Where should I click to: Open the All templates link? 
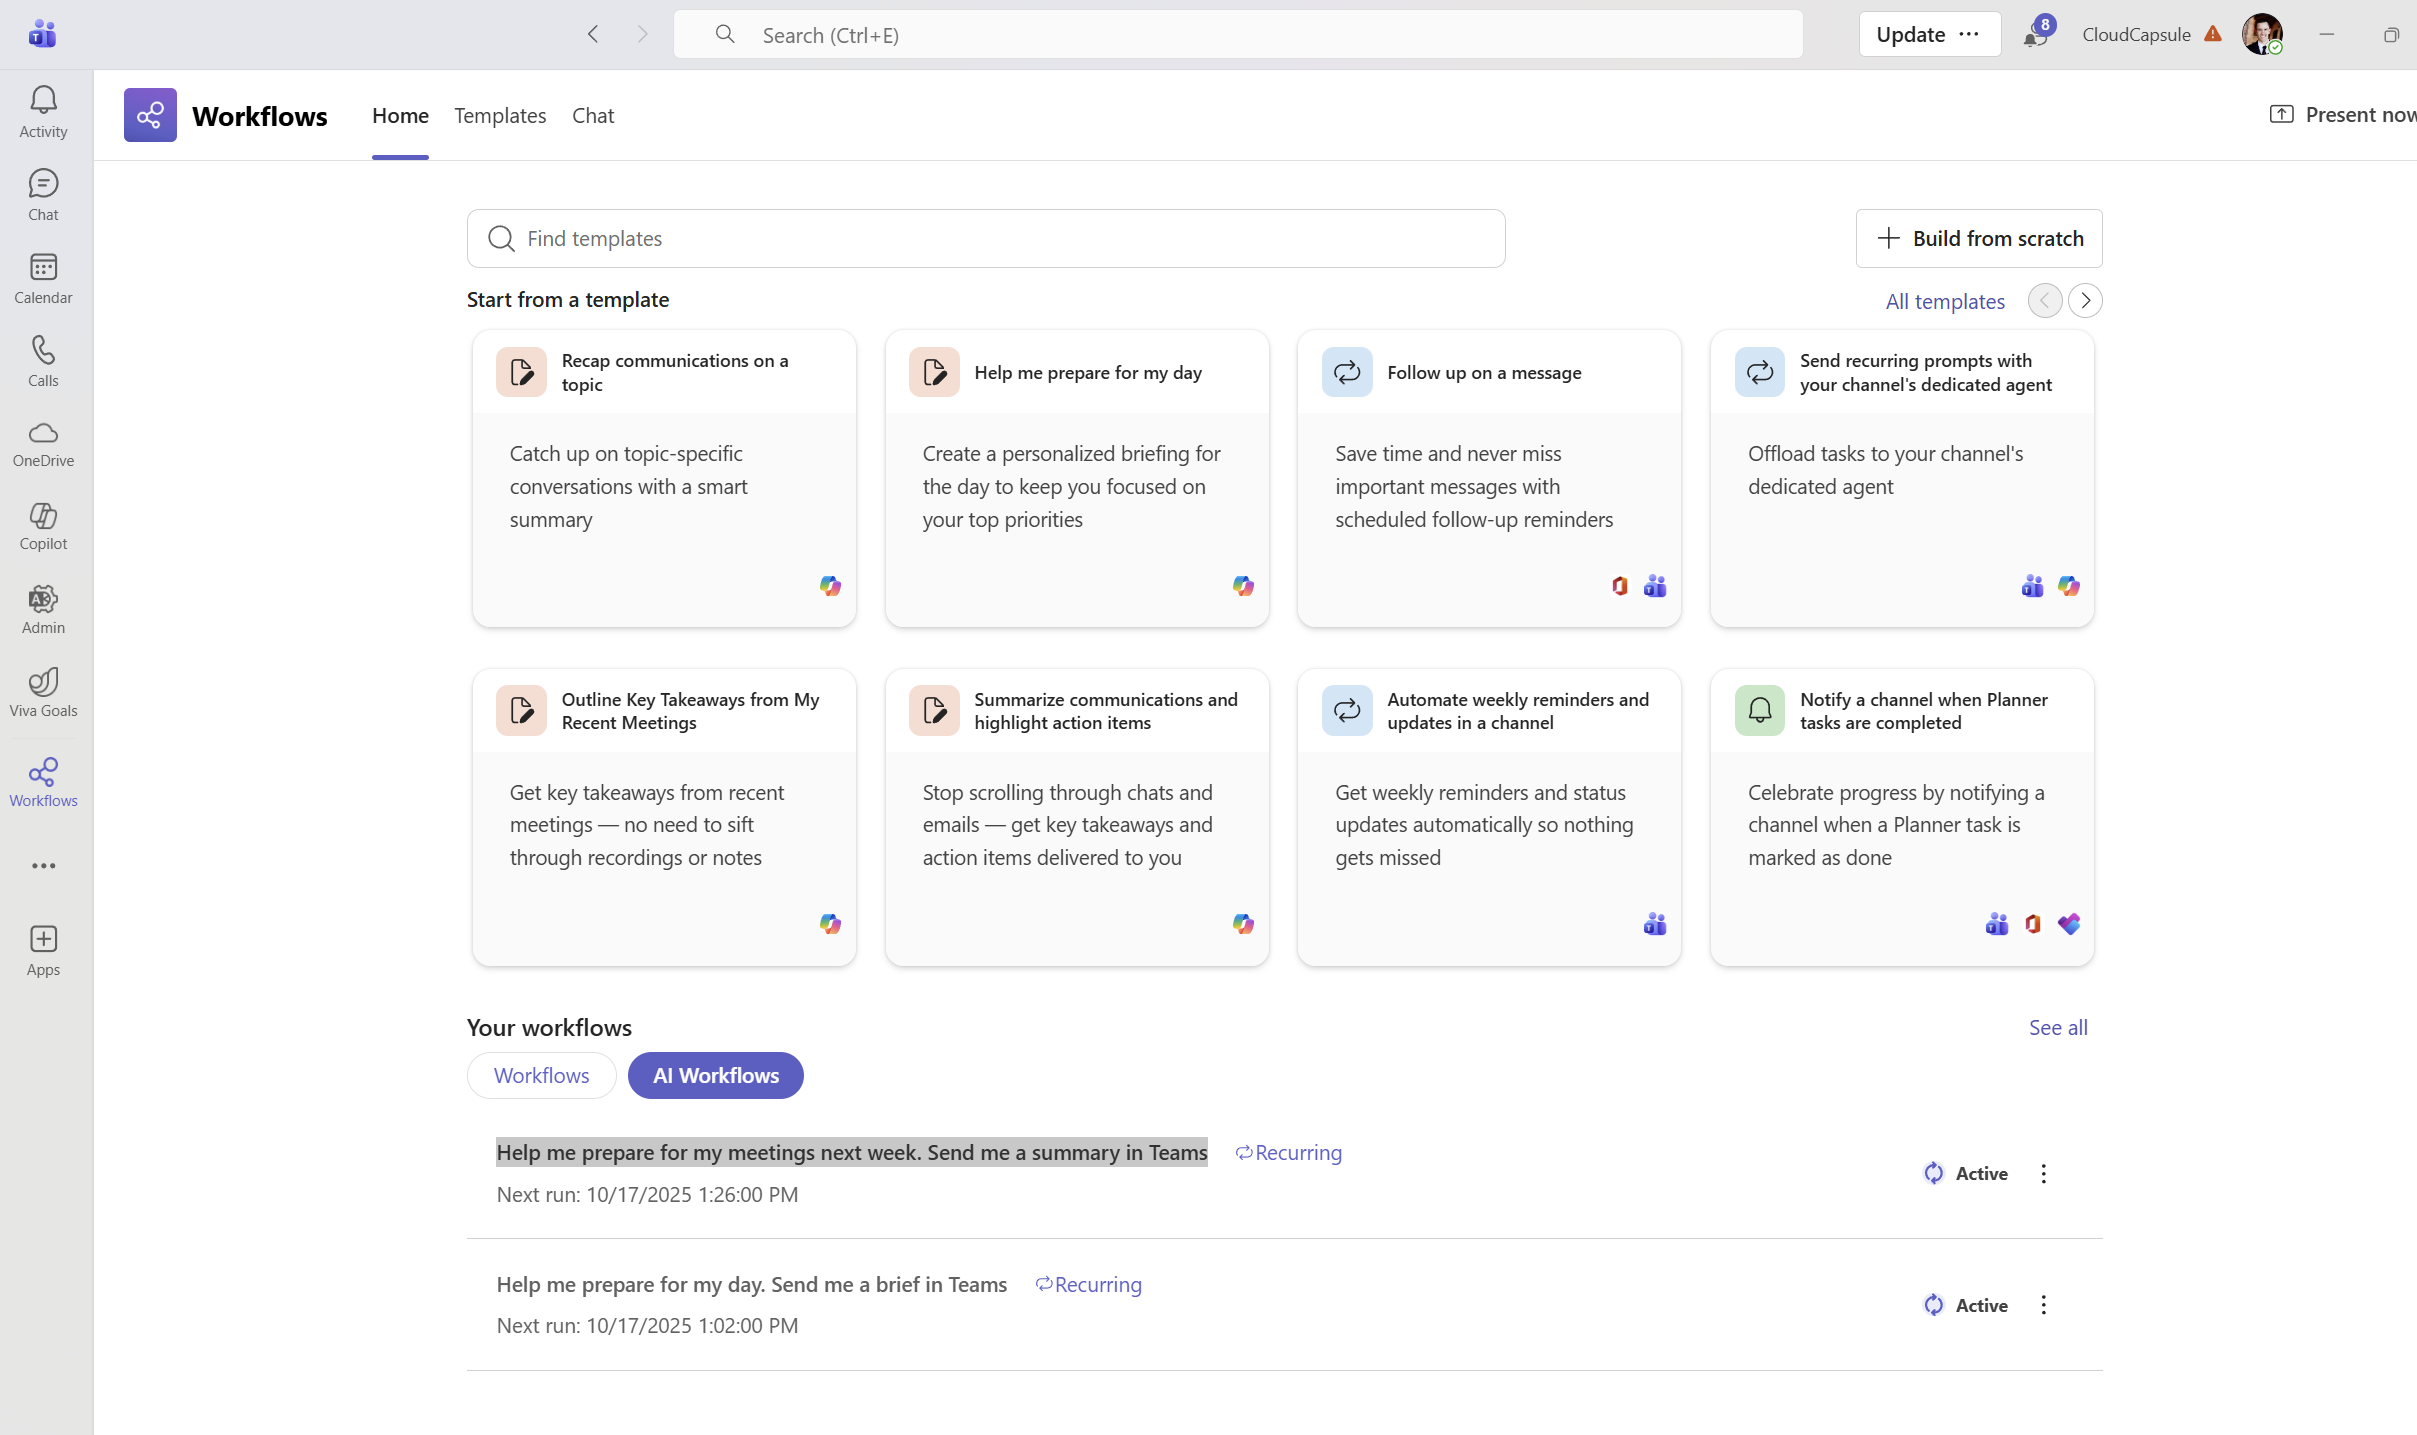click(1944, 301)
